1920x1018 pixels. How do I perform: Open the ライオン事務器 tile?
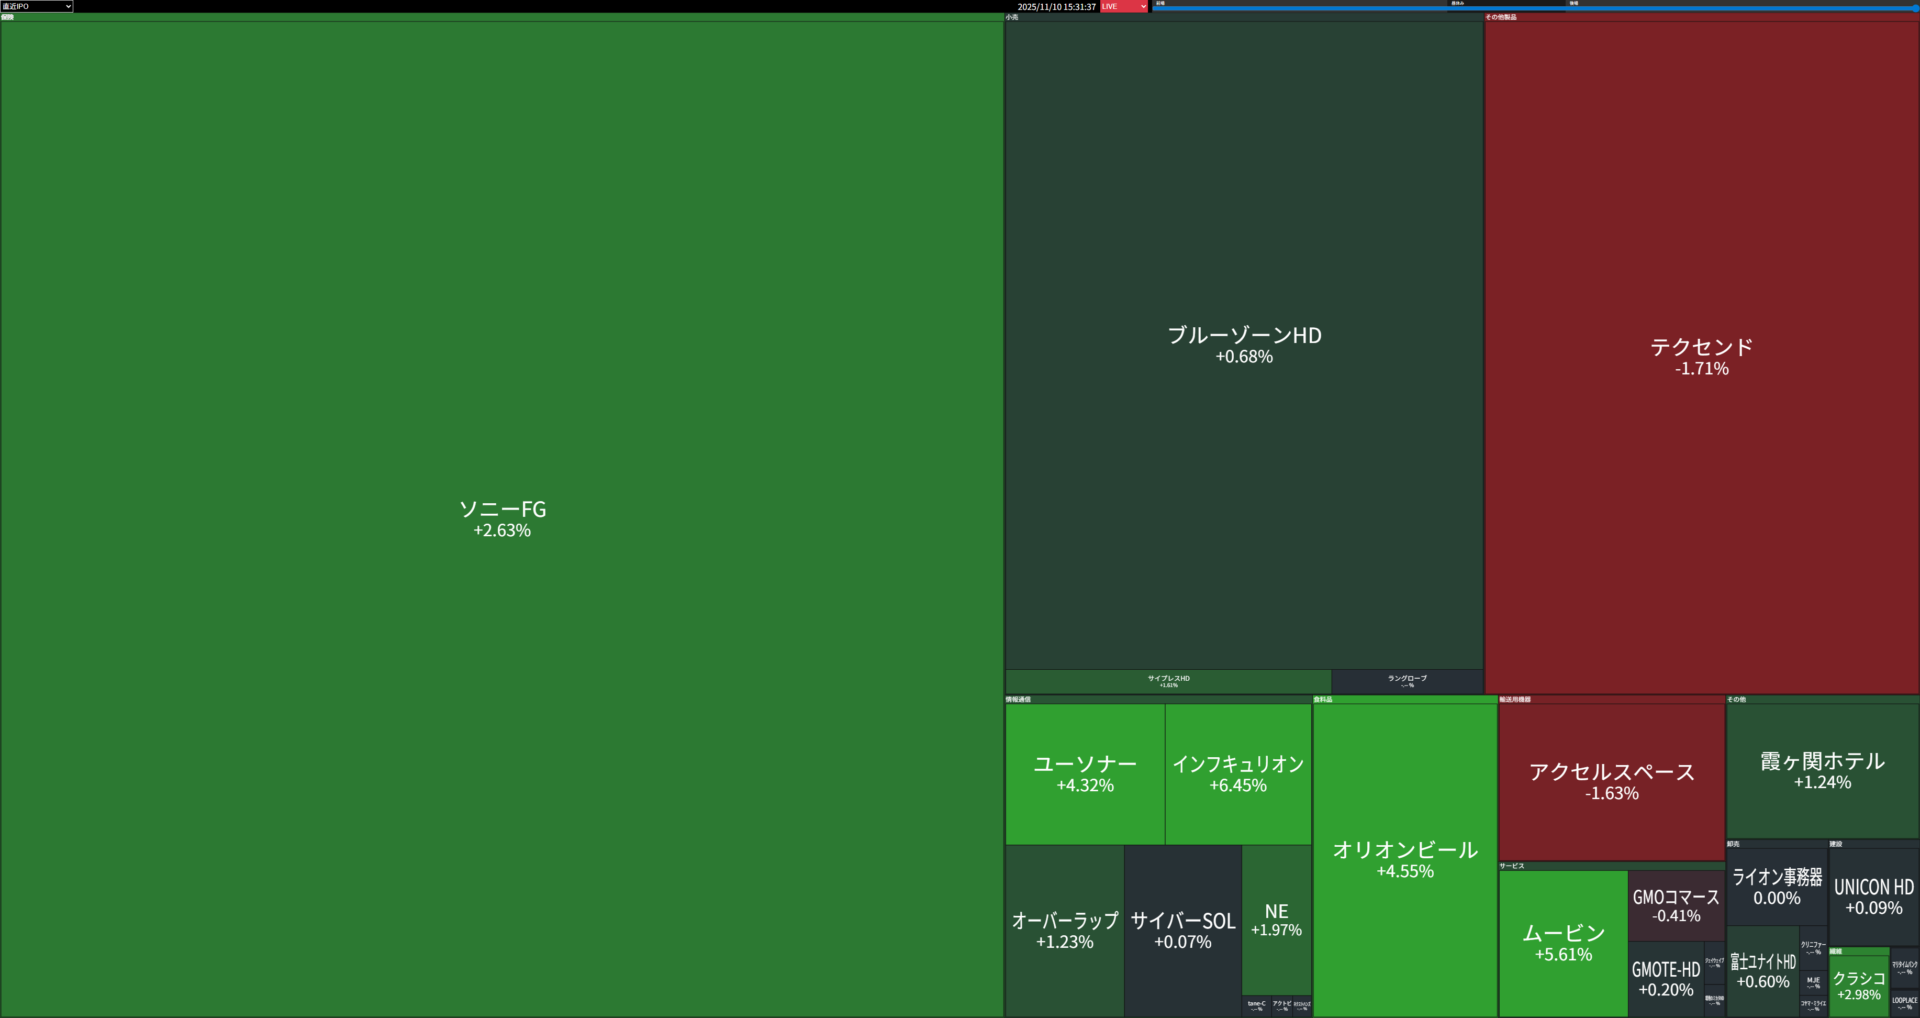coord(1777,886)
